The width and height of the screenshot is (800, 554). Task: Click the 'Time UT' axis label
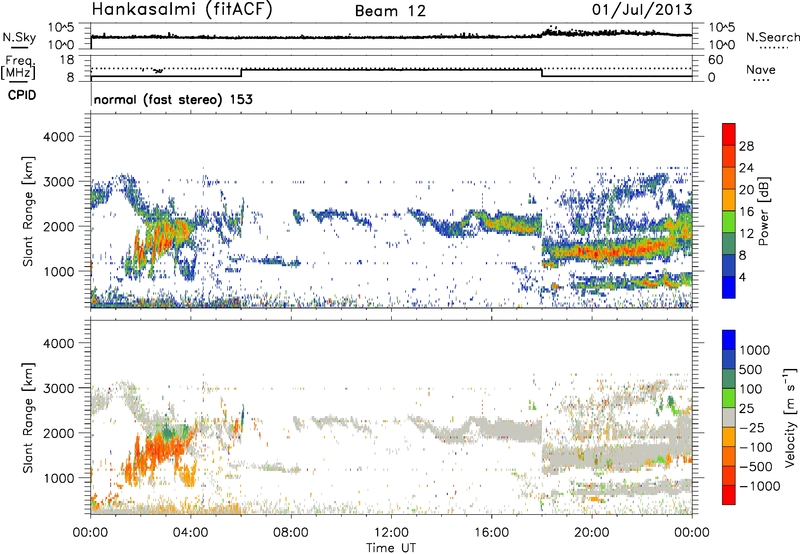coord(391,548)
